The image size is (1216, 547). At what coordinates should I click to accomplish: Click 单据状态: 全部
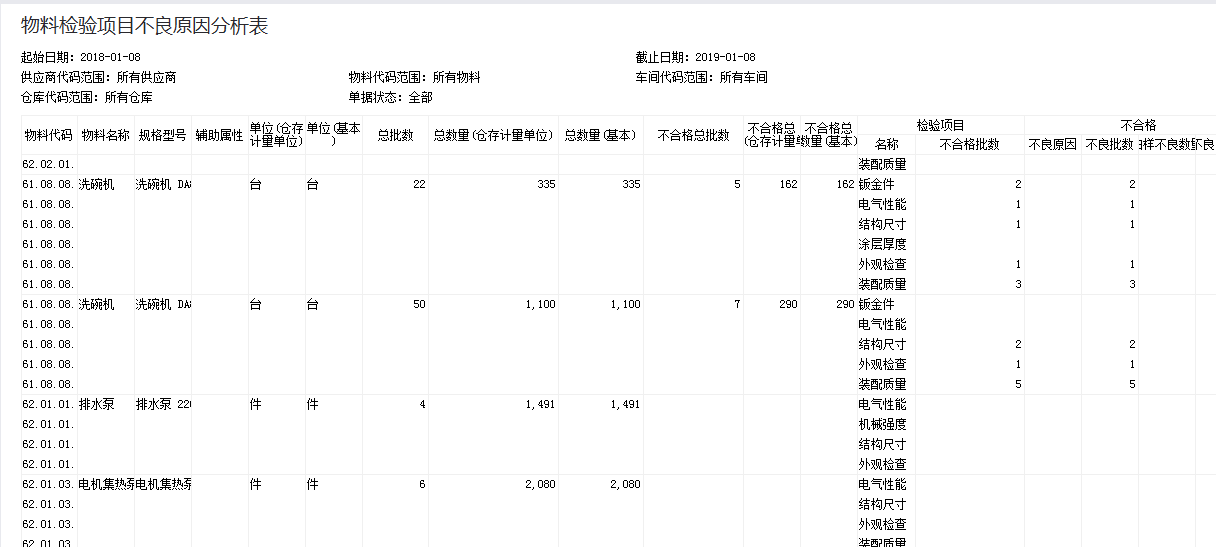tap(391, 97)
